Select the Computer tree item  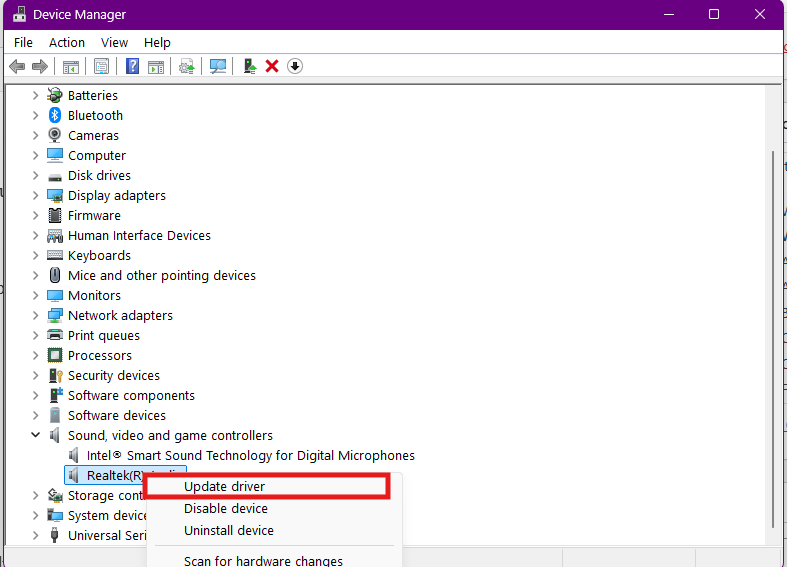click(x=96, y=156)
